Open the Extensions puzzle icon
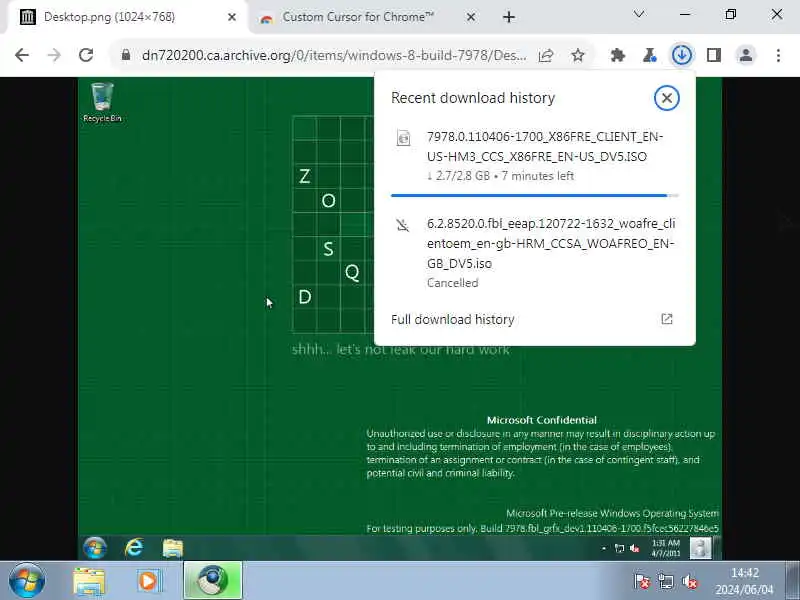The image size is (800, 600). coord(618,55)
